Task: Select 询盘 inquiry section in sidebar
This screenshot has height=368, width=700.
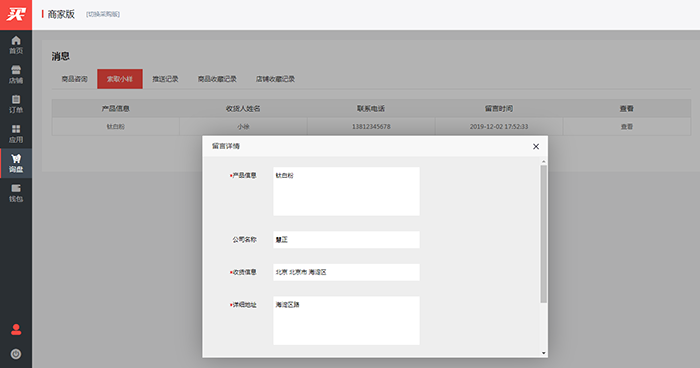Action: tap(16, 163)
